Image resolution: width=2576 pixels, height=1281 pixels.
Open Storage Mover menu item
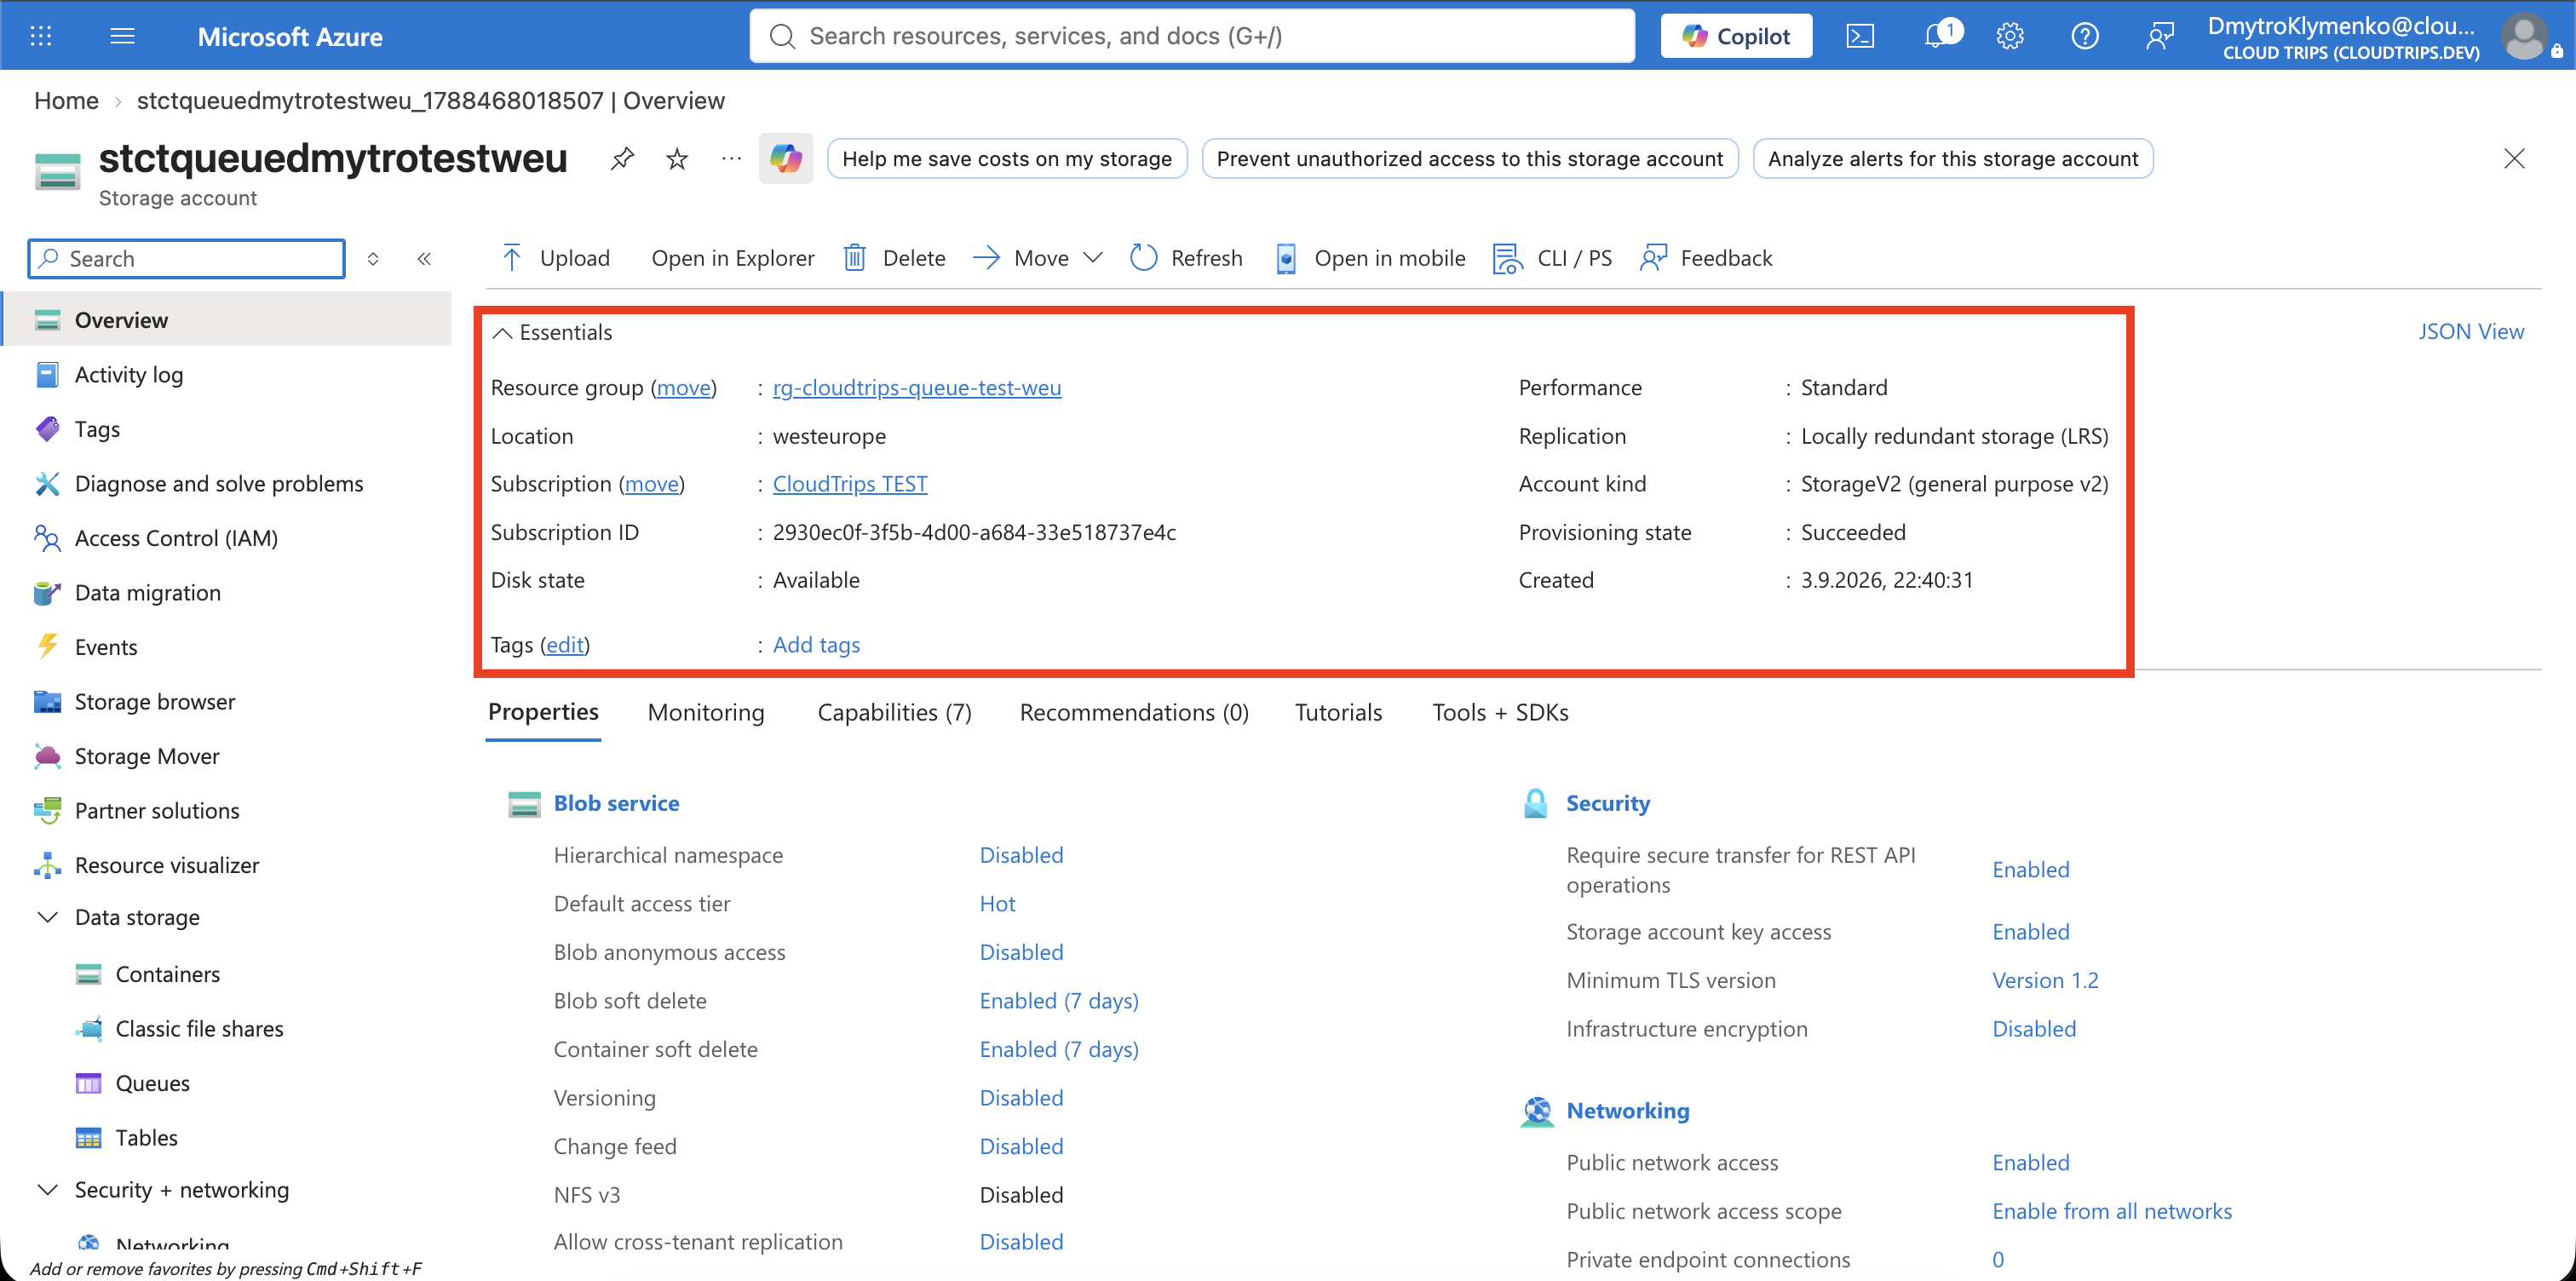pyautogui.click(x=147, y=756)
